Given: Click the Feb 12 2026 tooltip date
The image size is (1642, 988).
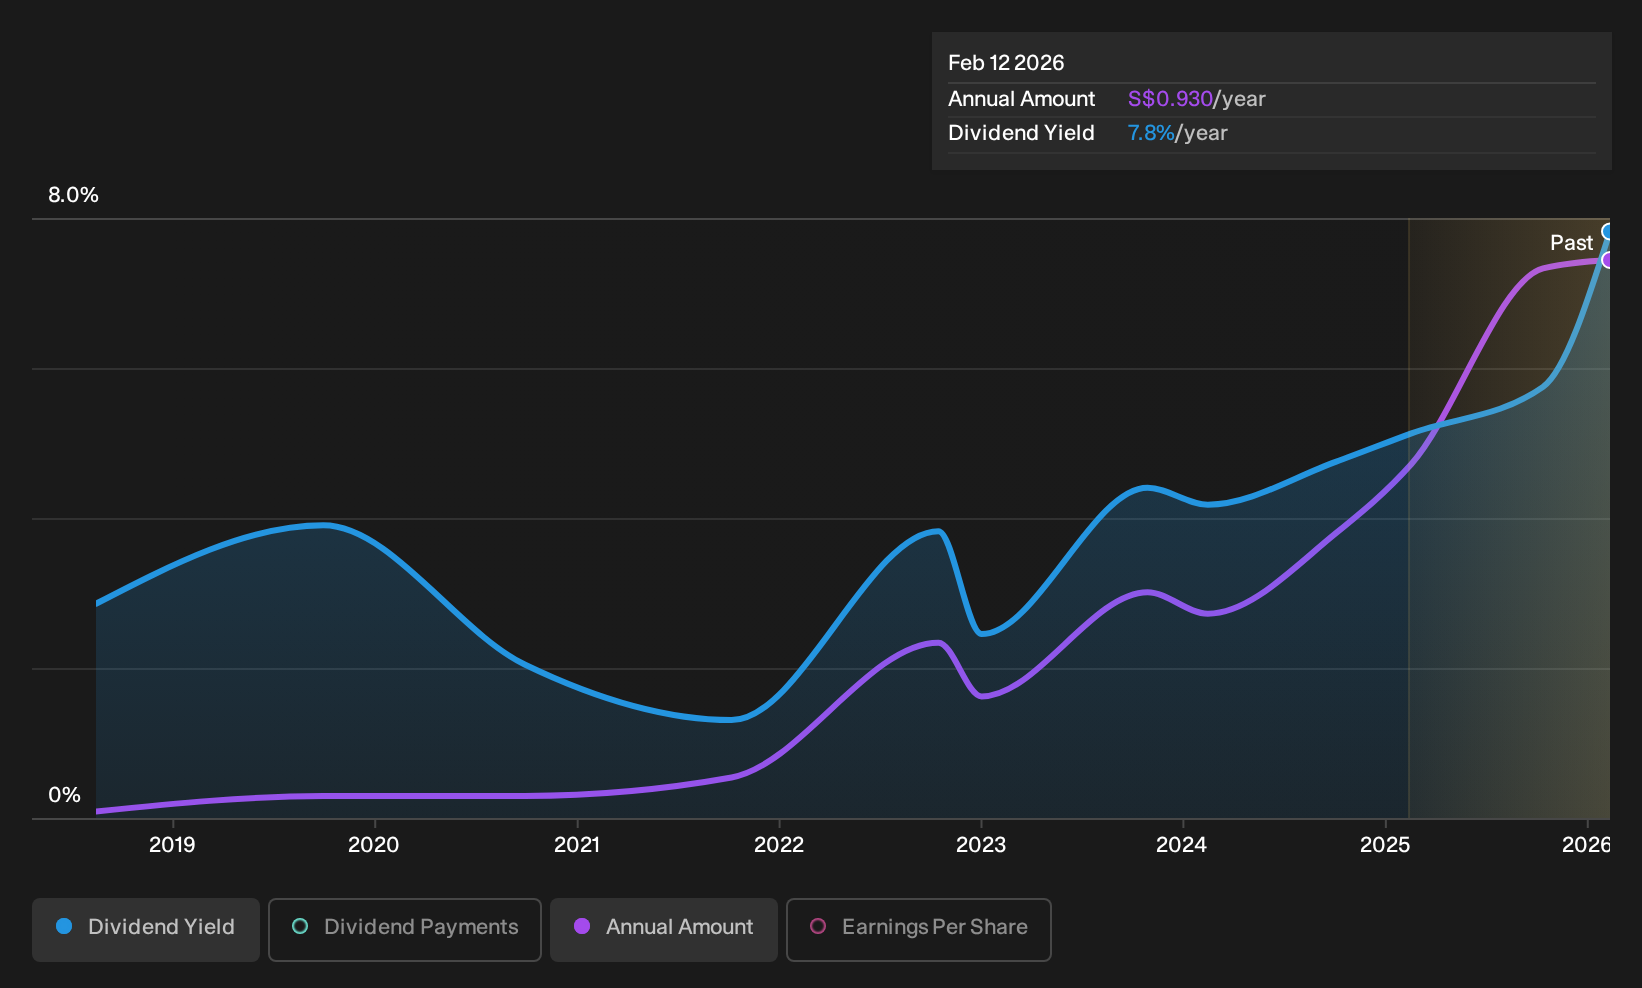Looking at the screenshot, I should (x=1006, y=63).
